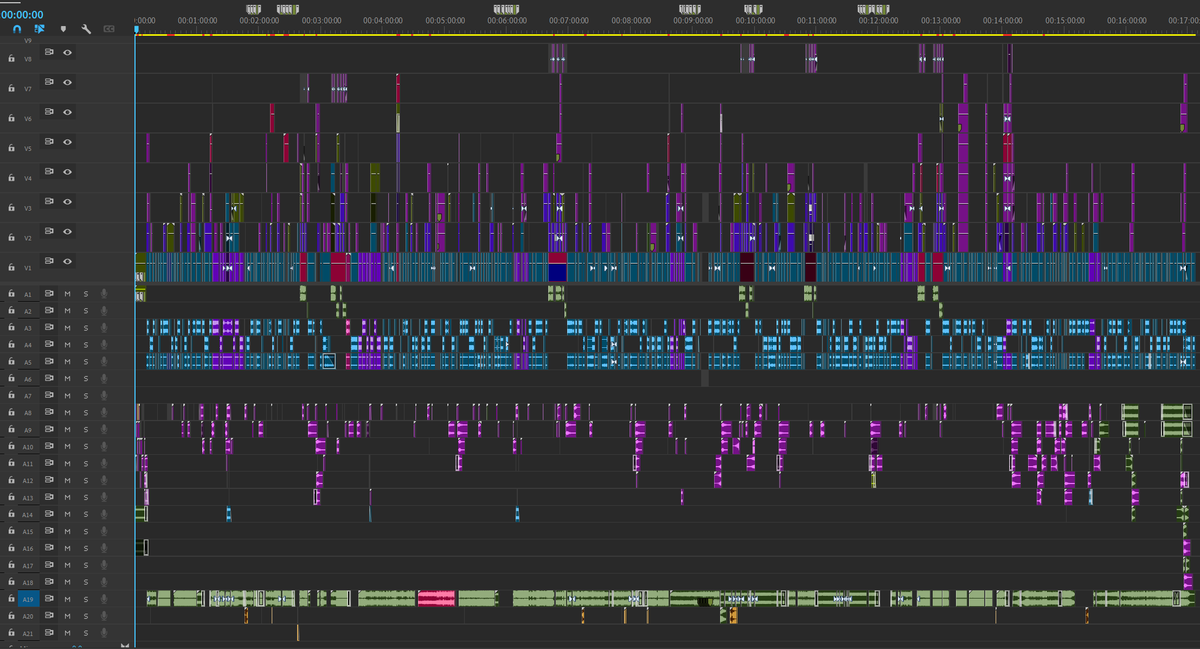Solo audio track A3

pyautogui.click(x=86, y=328)
